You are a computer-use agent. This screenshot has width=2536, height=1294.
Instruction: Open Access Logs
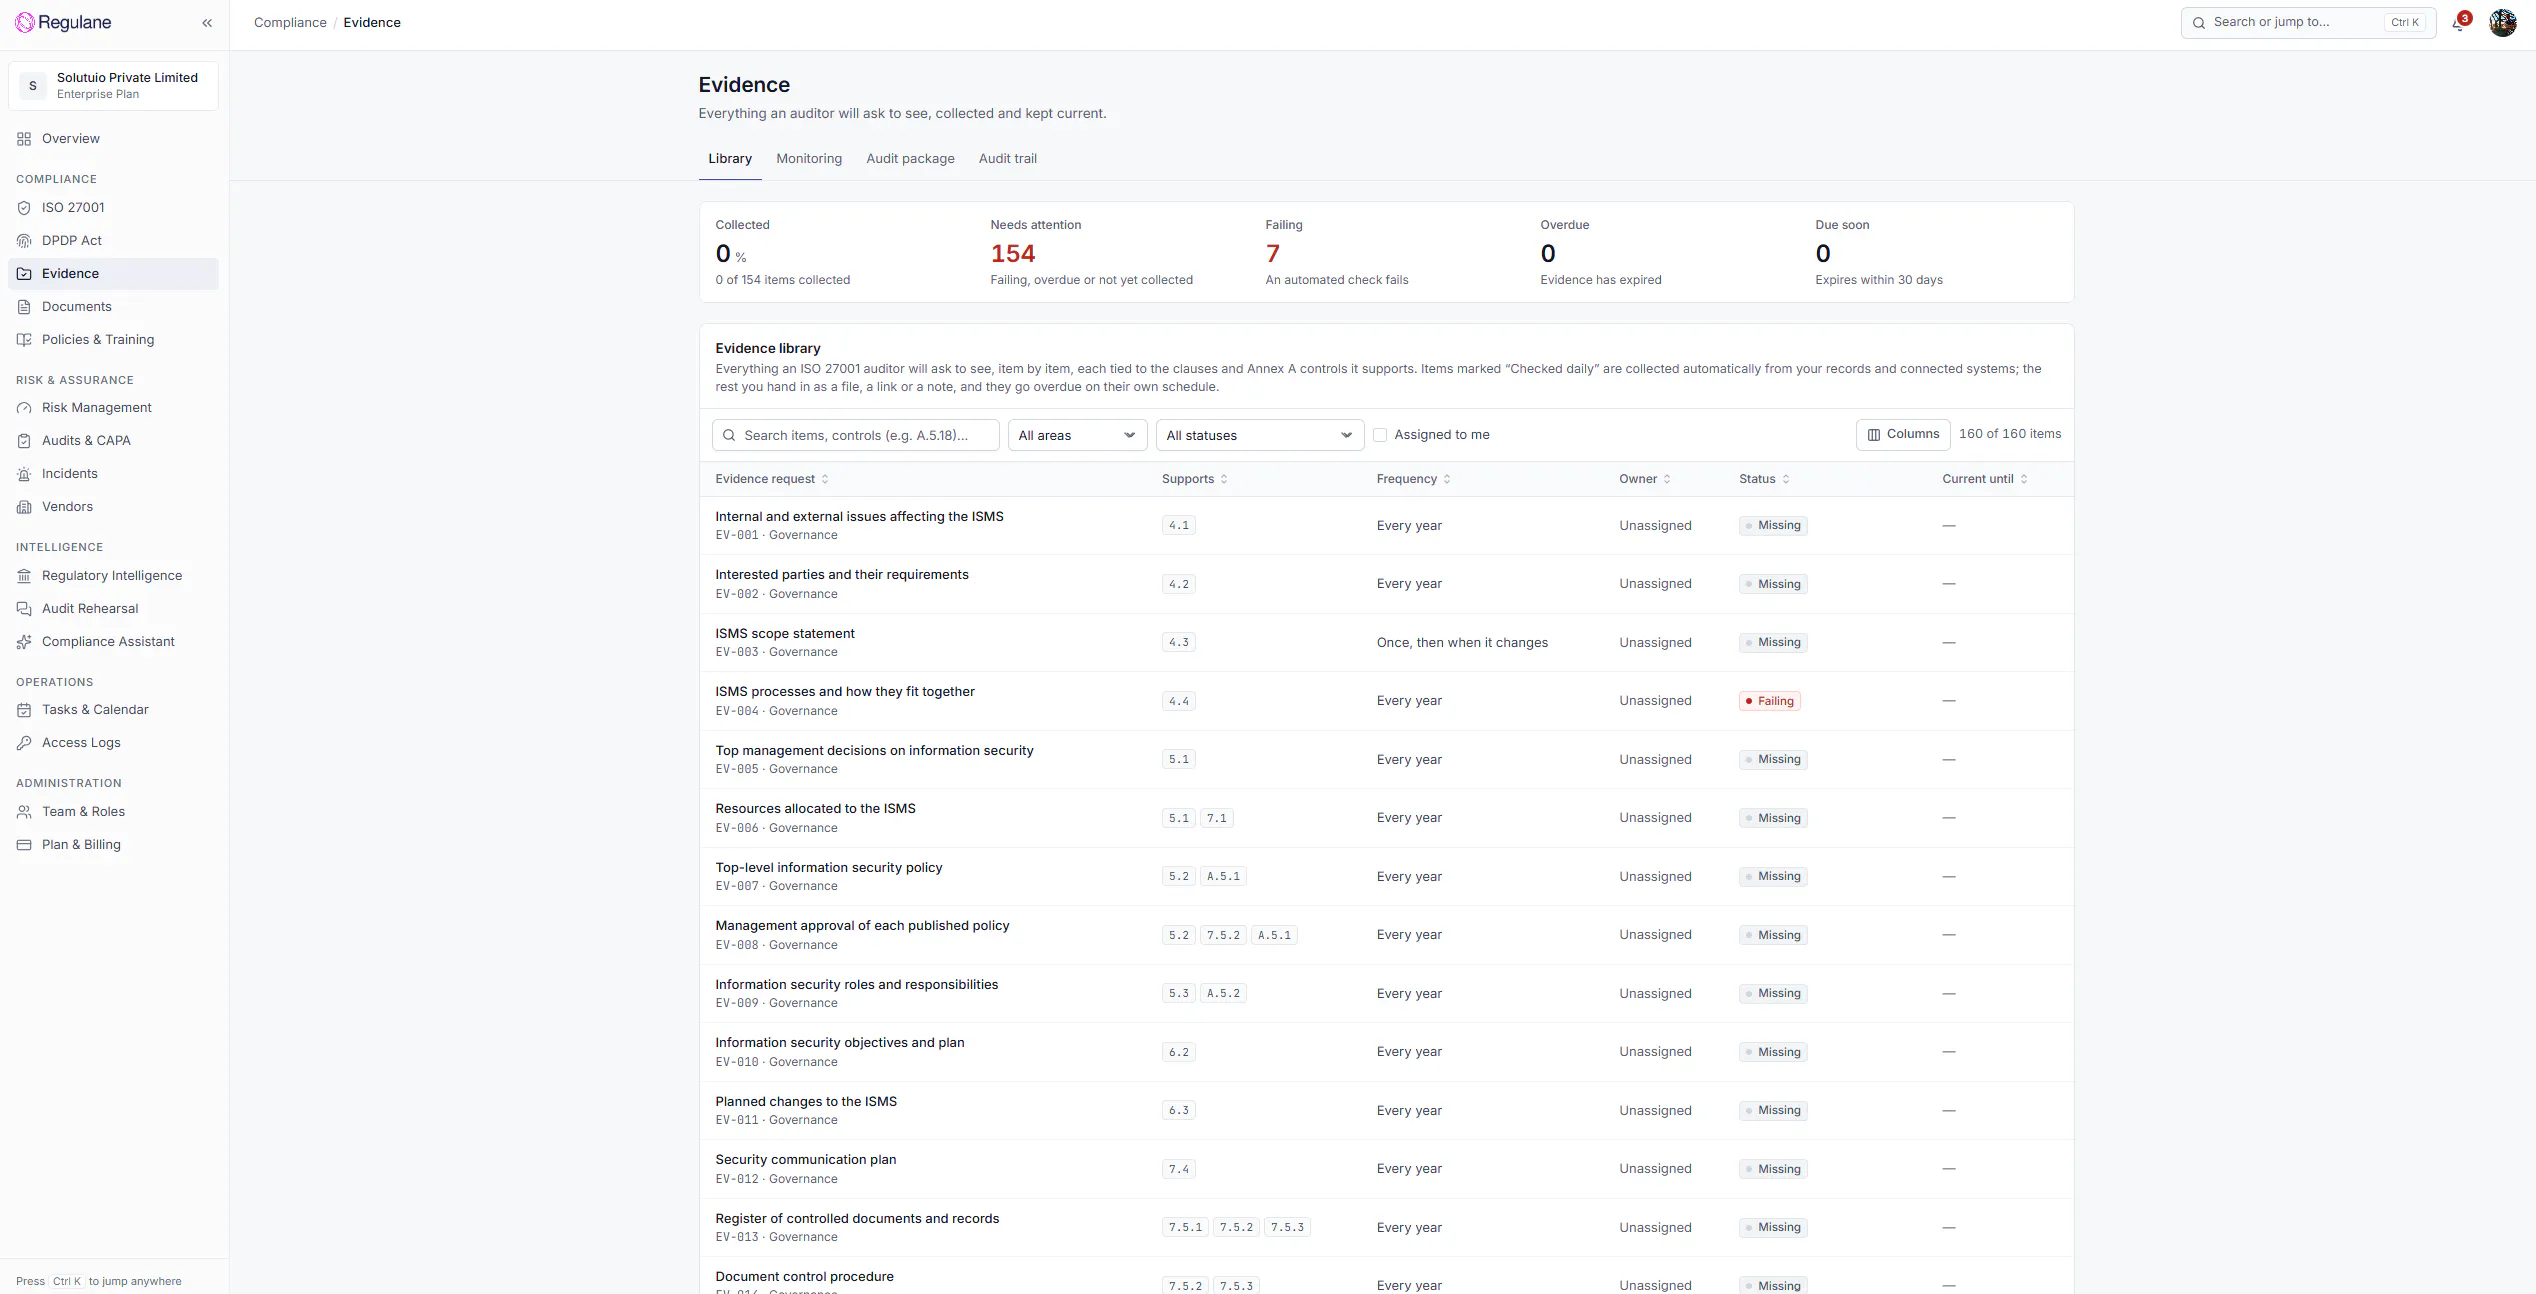[113, 743]
